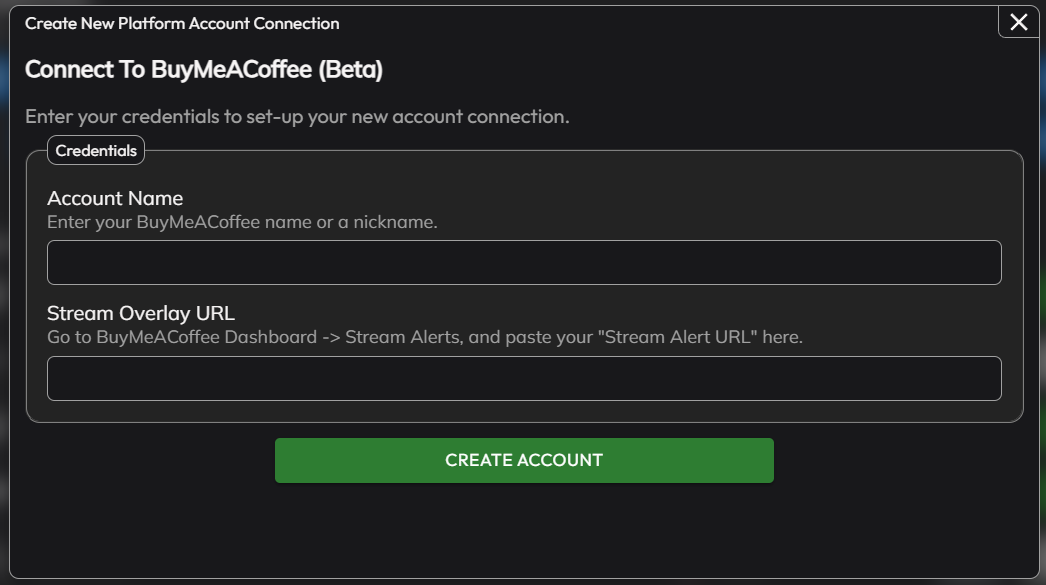Click empty space left of Create Account button

pos(150,460)
